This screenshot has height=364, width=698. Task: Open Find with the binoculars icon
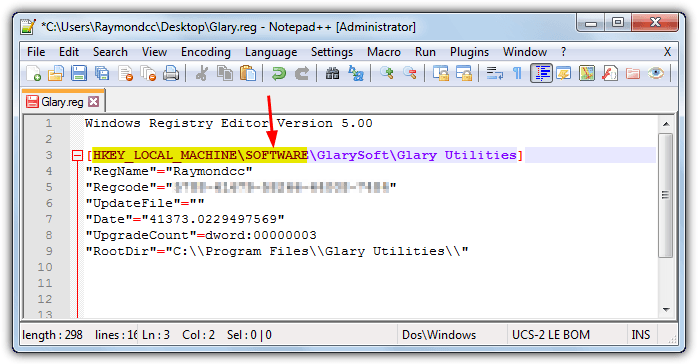click(333, 73)
